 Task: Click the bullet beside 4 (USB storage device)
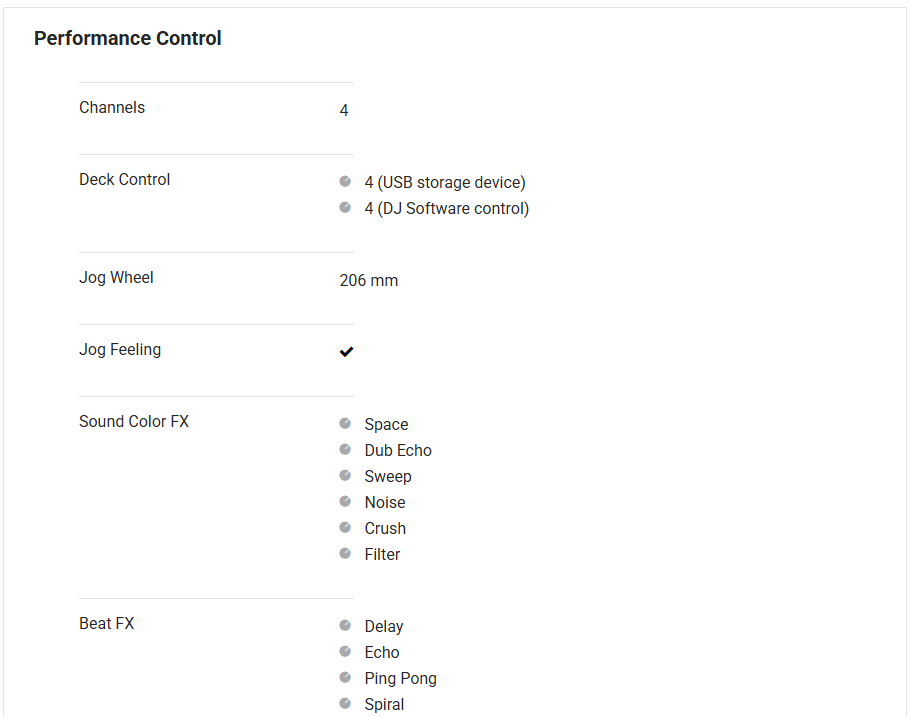pyautogui.click(x=345, y=182)
